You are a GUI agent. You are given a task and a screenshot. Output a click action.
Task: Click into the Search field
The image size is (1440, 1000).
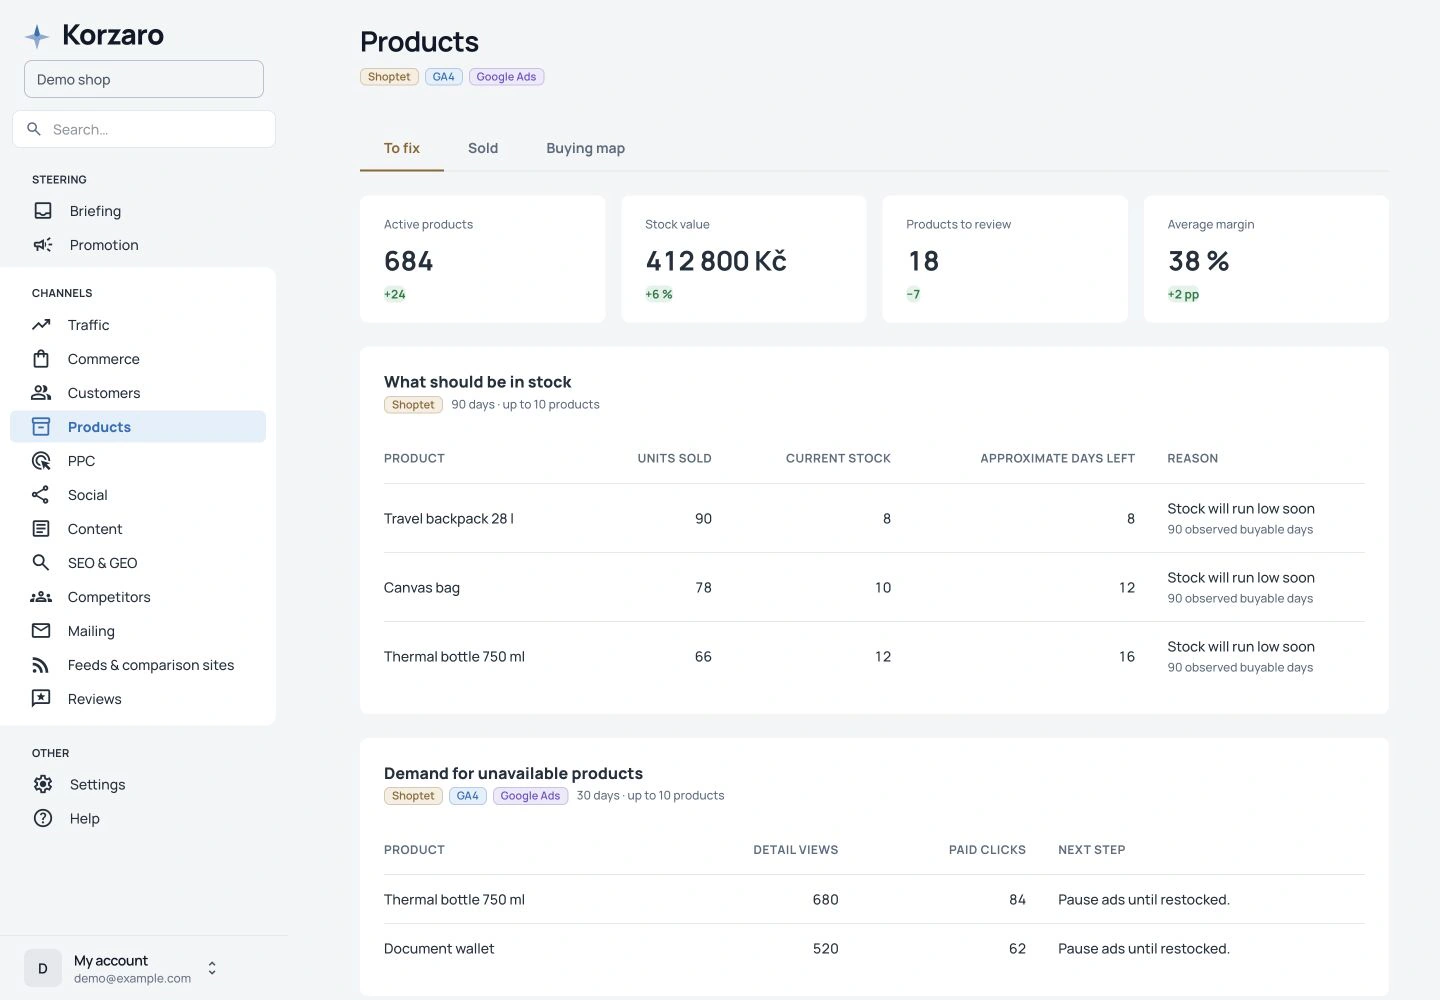tap(144, 129)
